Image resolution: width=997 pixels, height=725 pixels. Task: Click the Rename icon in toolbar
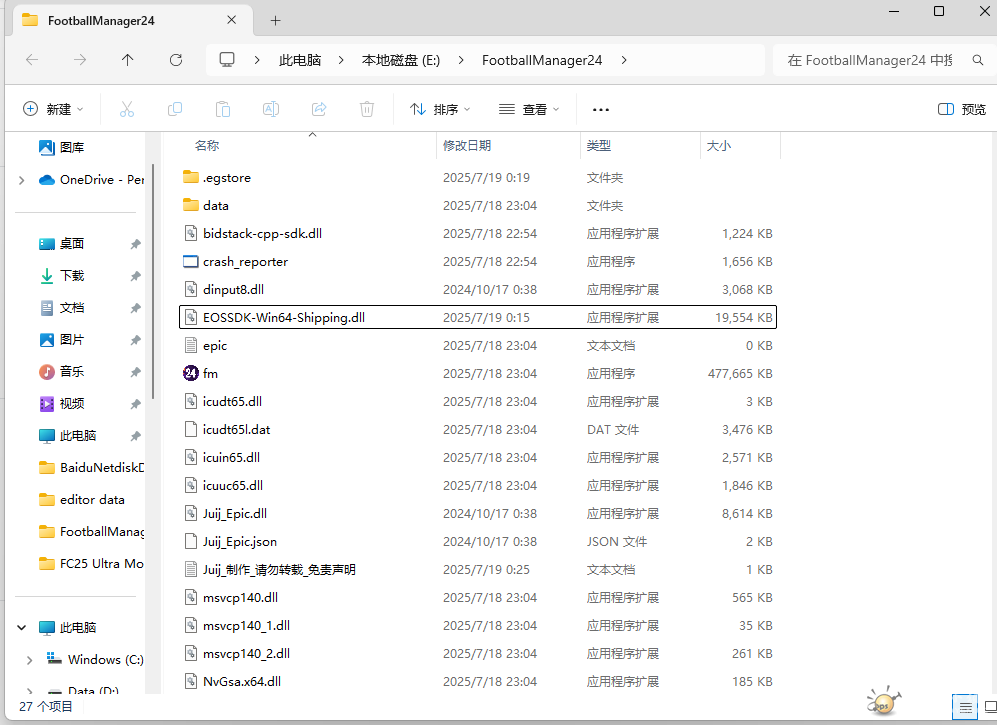(x=271, y=109)
